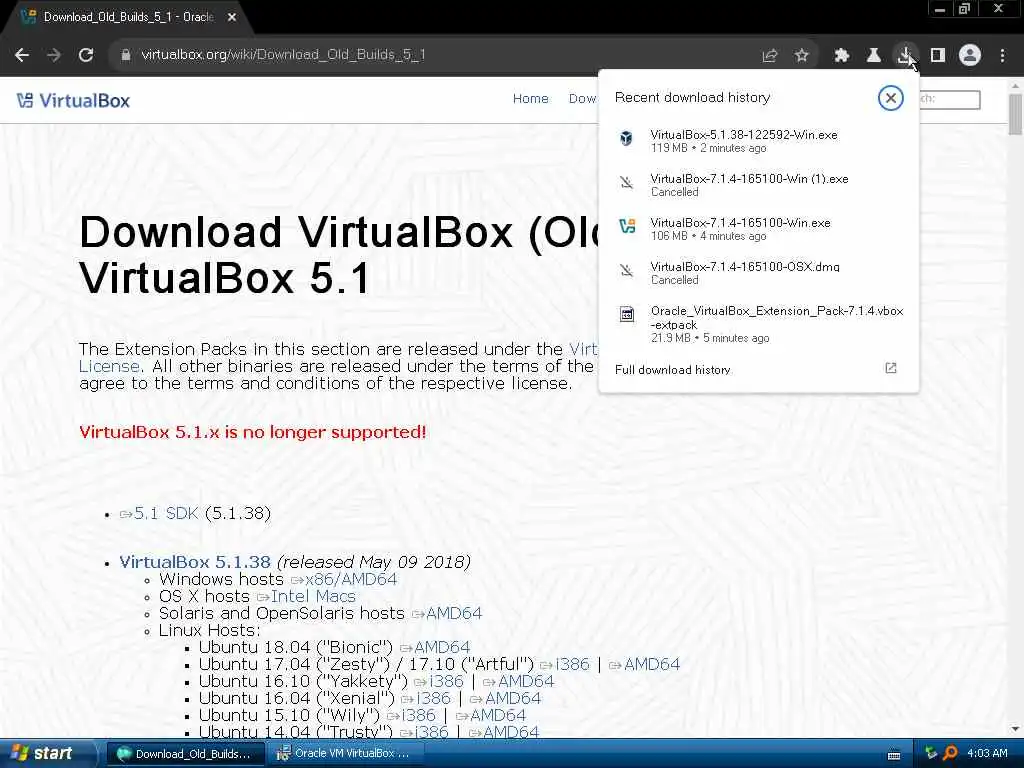Click the browser forward arrow
The image size is (1024, 768).
[54, 55]
